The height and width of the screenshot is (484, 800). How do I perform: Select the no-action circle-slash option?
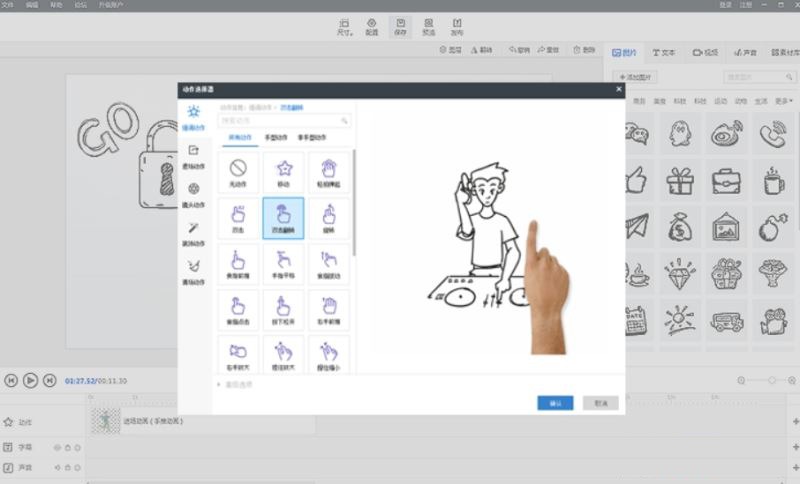click(238, 172)
